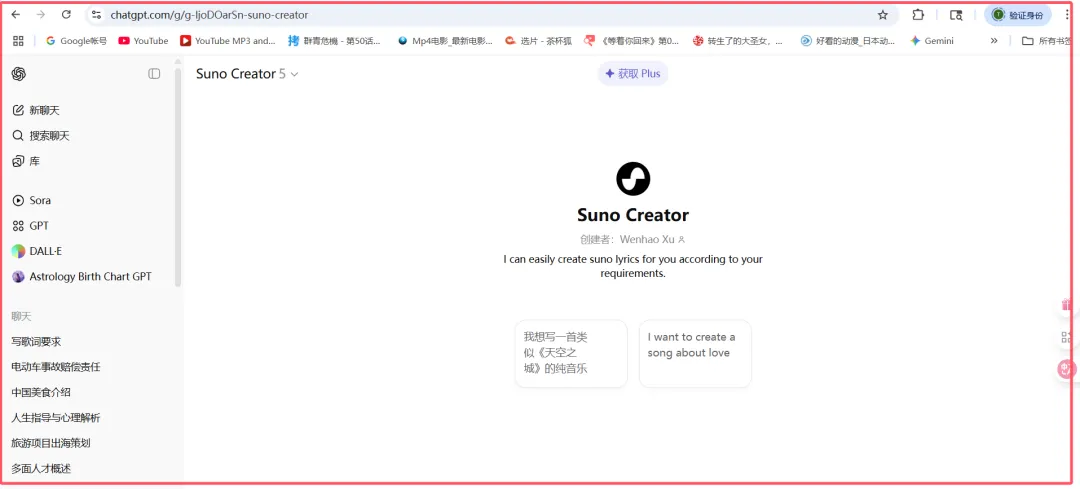
Task: Open site information icon in address bar
Action: coord(96,14)
